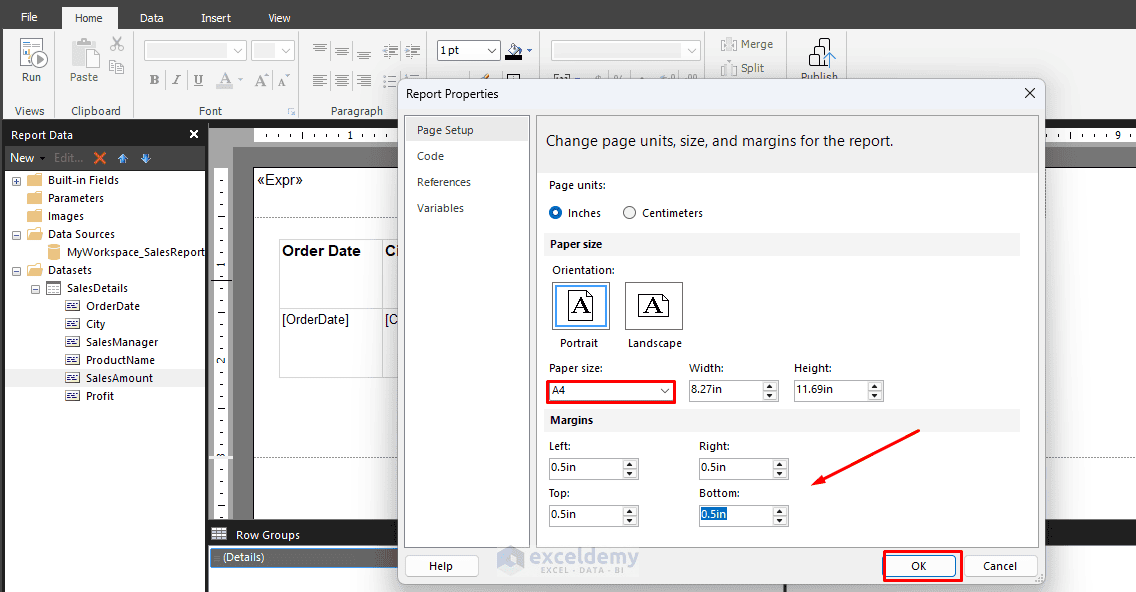
Task: Click the Run report icon
Action: [33, 54]
